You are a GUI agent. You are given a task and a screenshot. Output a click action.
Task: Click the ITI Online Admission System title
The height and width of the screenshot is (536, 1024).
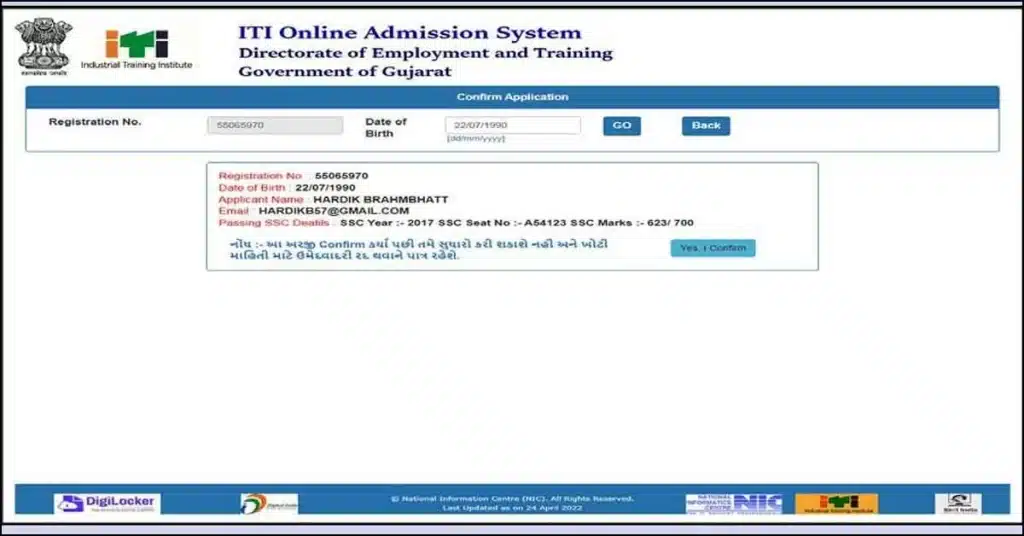coord(410,32)
